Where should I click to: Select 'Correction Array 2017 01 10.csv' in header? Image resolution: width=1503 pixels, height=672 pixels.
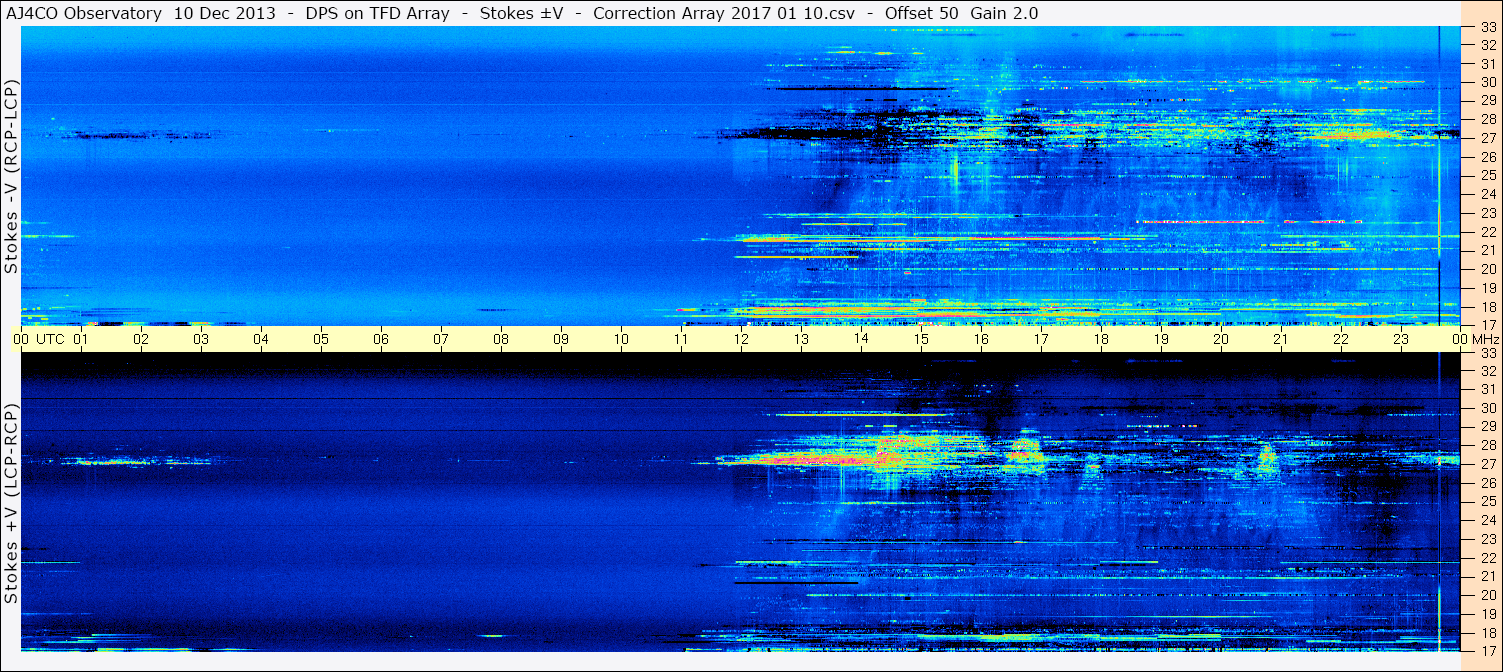pyautogui.click(x=724, y=13)
